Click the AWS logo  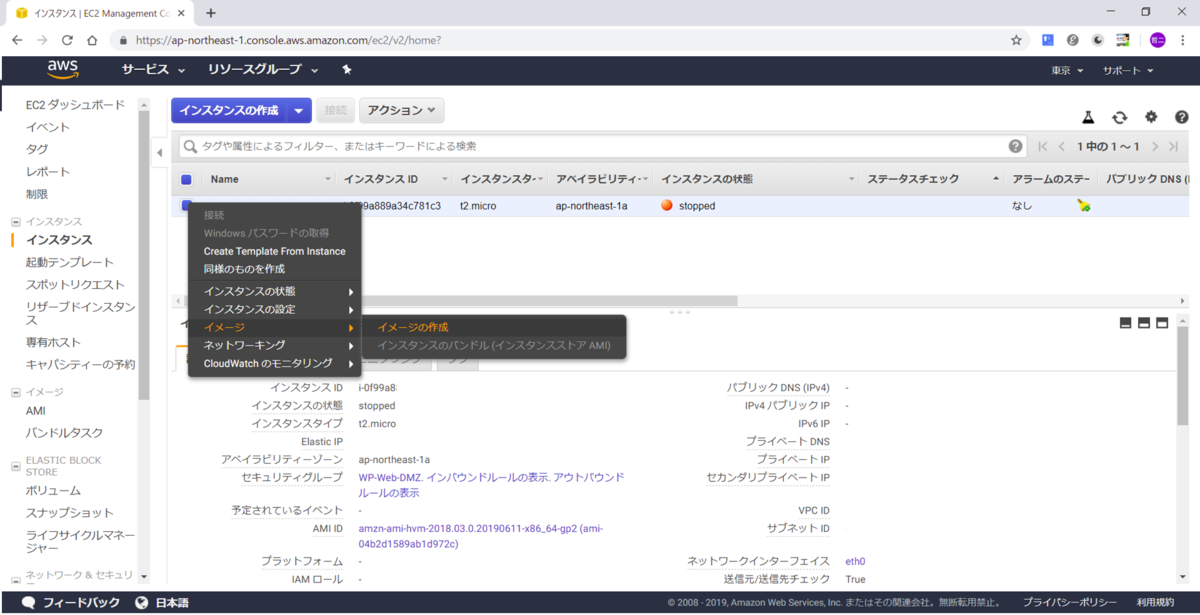[x=62, y=69]
